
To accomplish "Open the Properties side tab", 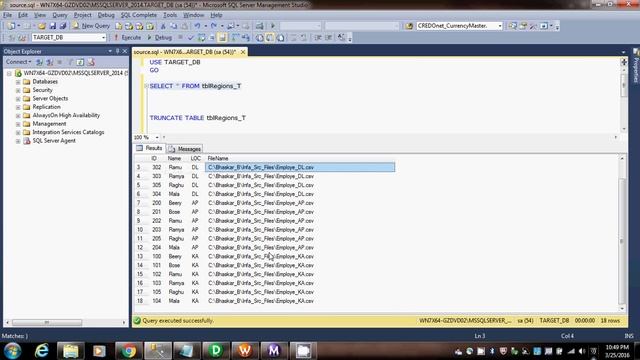I will 636,65.
